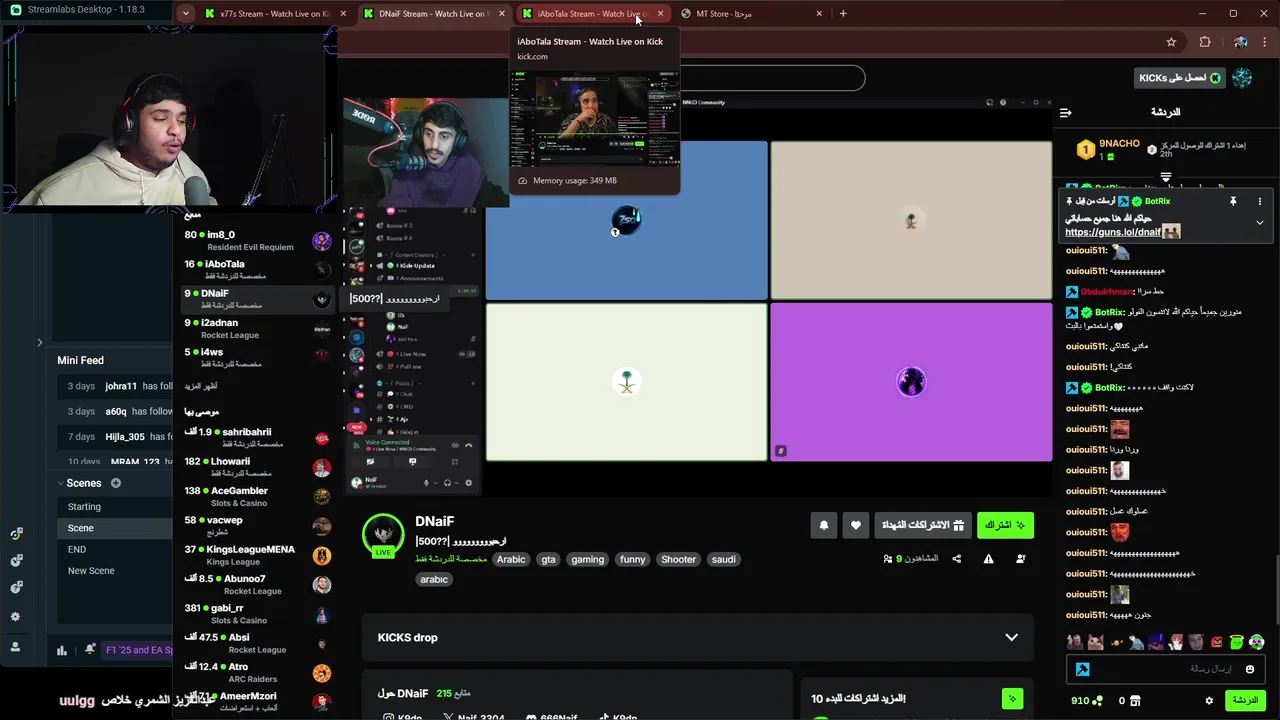Click the moderator hammer icon in chat input

1082,669
